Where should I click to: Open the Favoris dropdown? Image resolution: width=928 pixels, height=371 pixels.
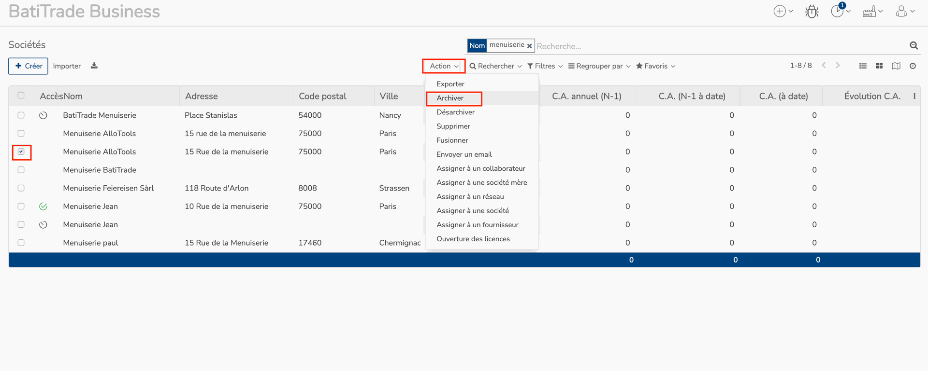pyautogui.click(x=656, y=66)
